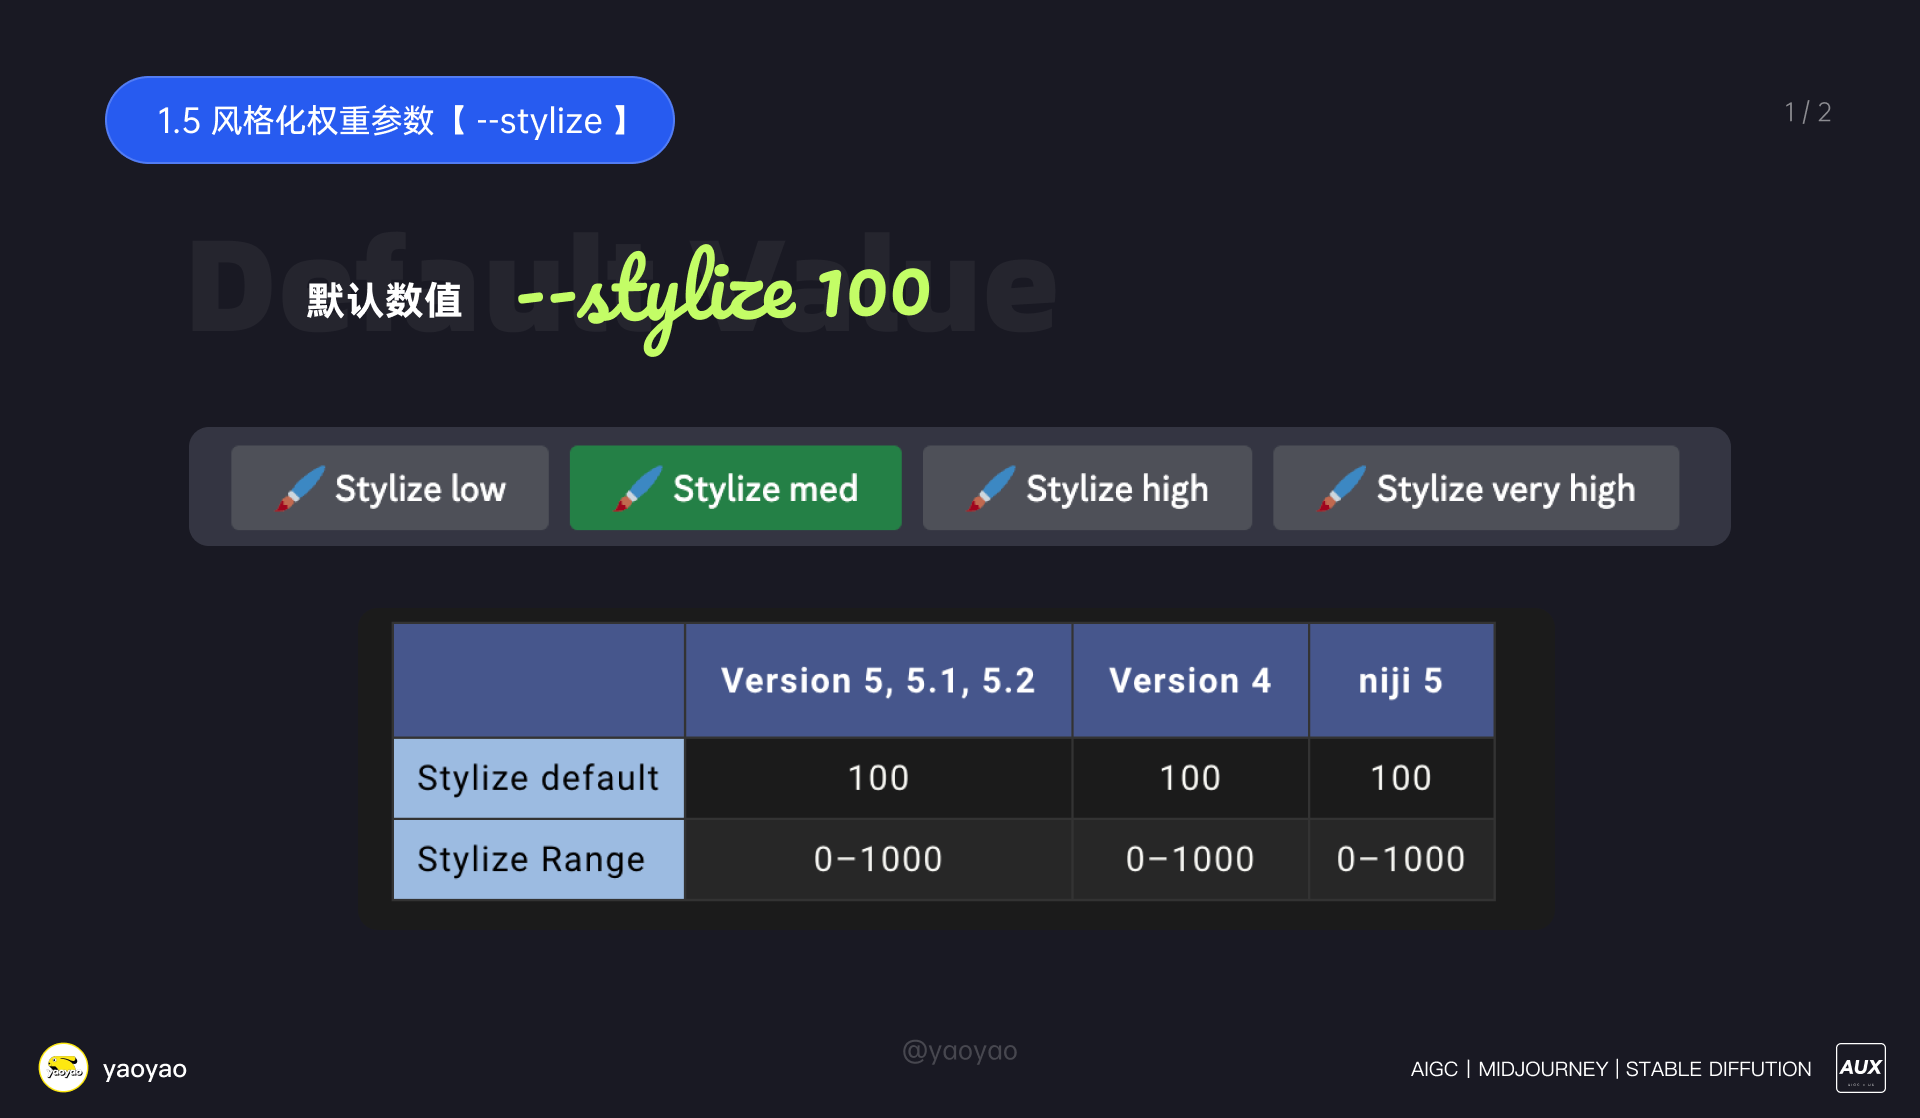Select the niji 5 column header

pyautogui.click(x=1401, y=681)
